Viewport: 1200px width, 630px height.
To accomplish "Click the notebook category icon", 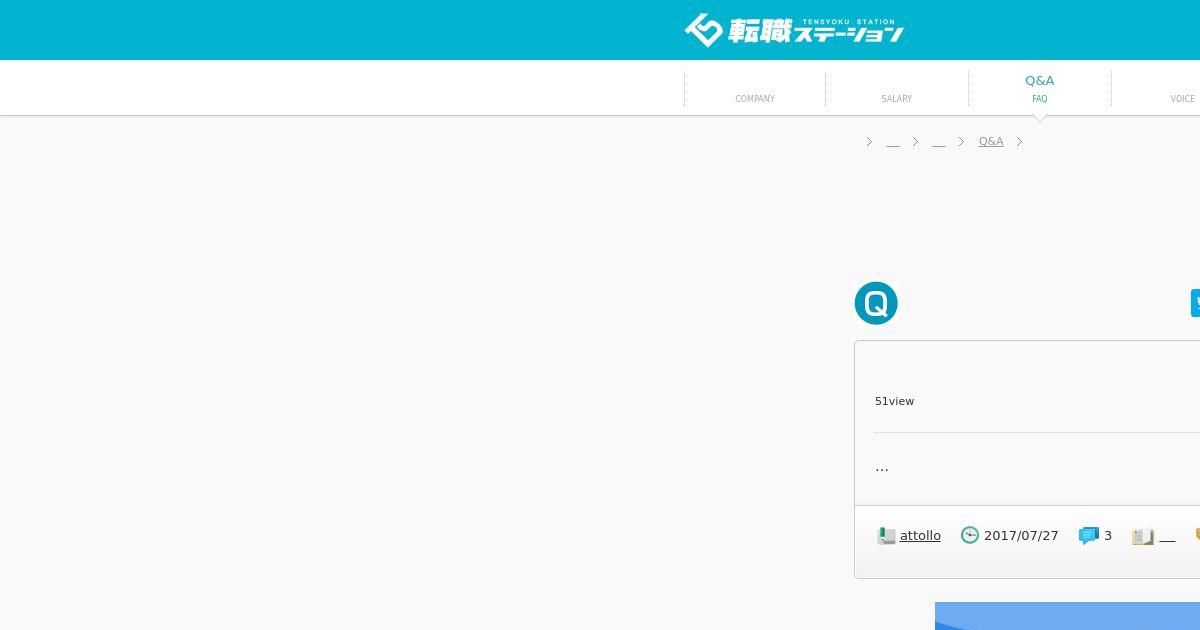I will coord(1143,536).
